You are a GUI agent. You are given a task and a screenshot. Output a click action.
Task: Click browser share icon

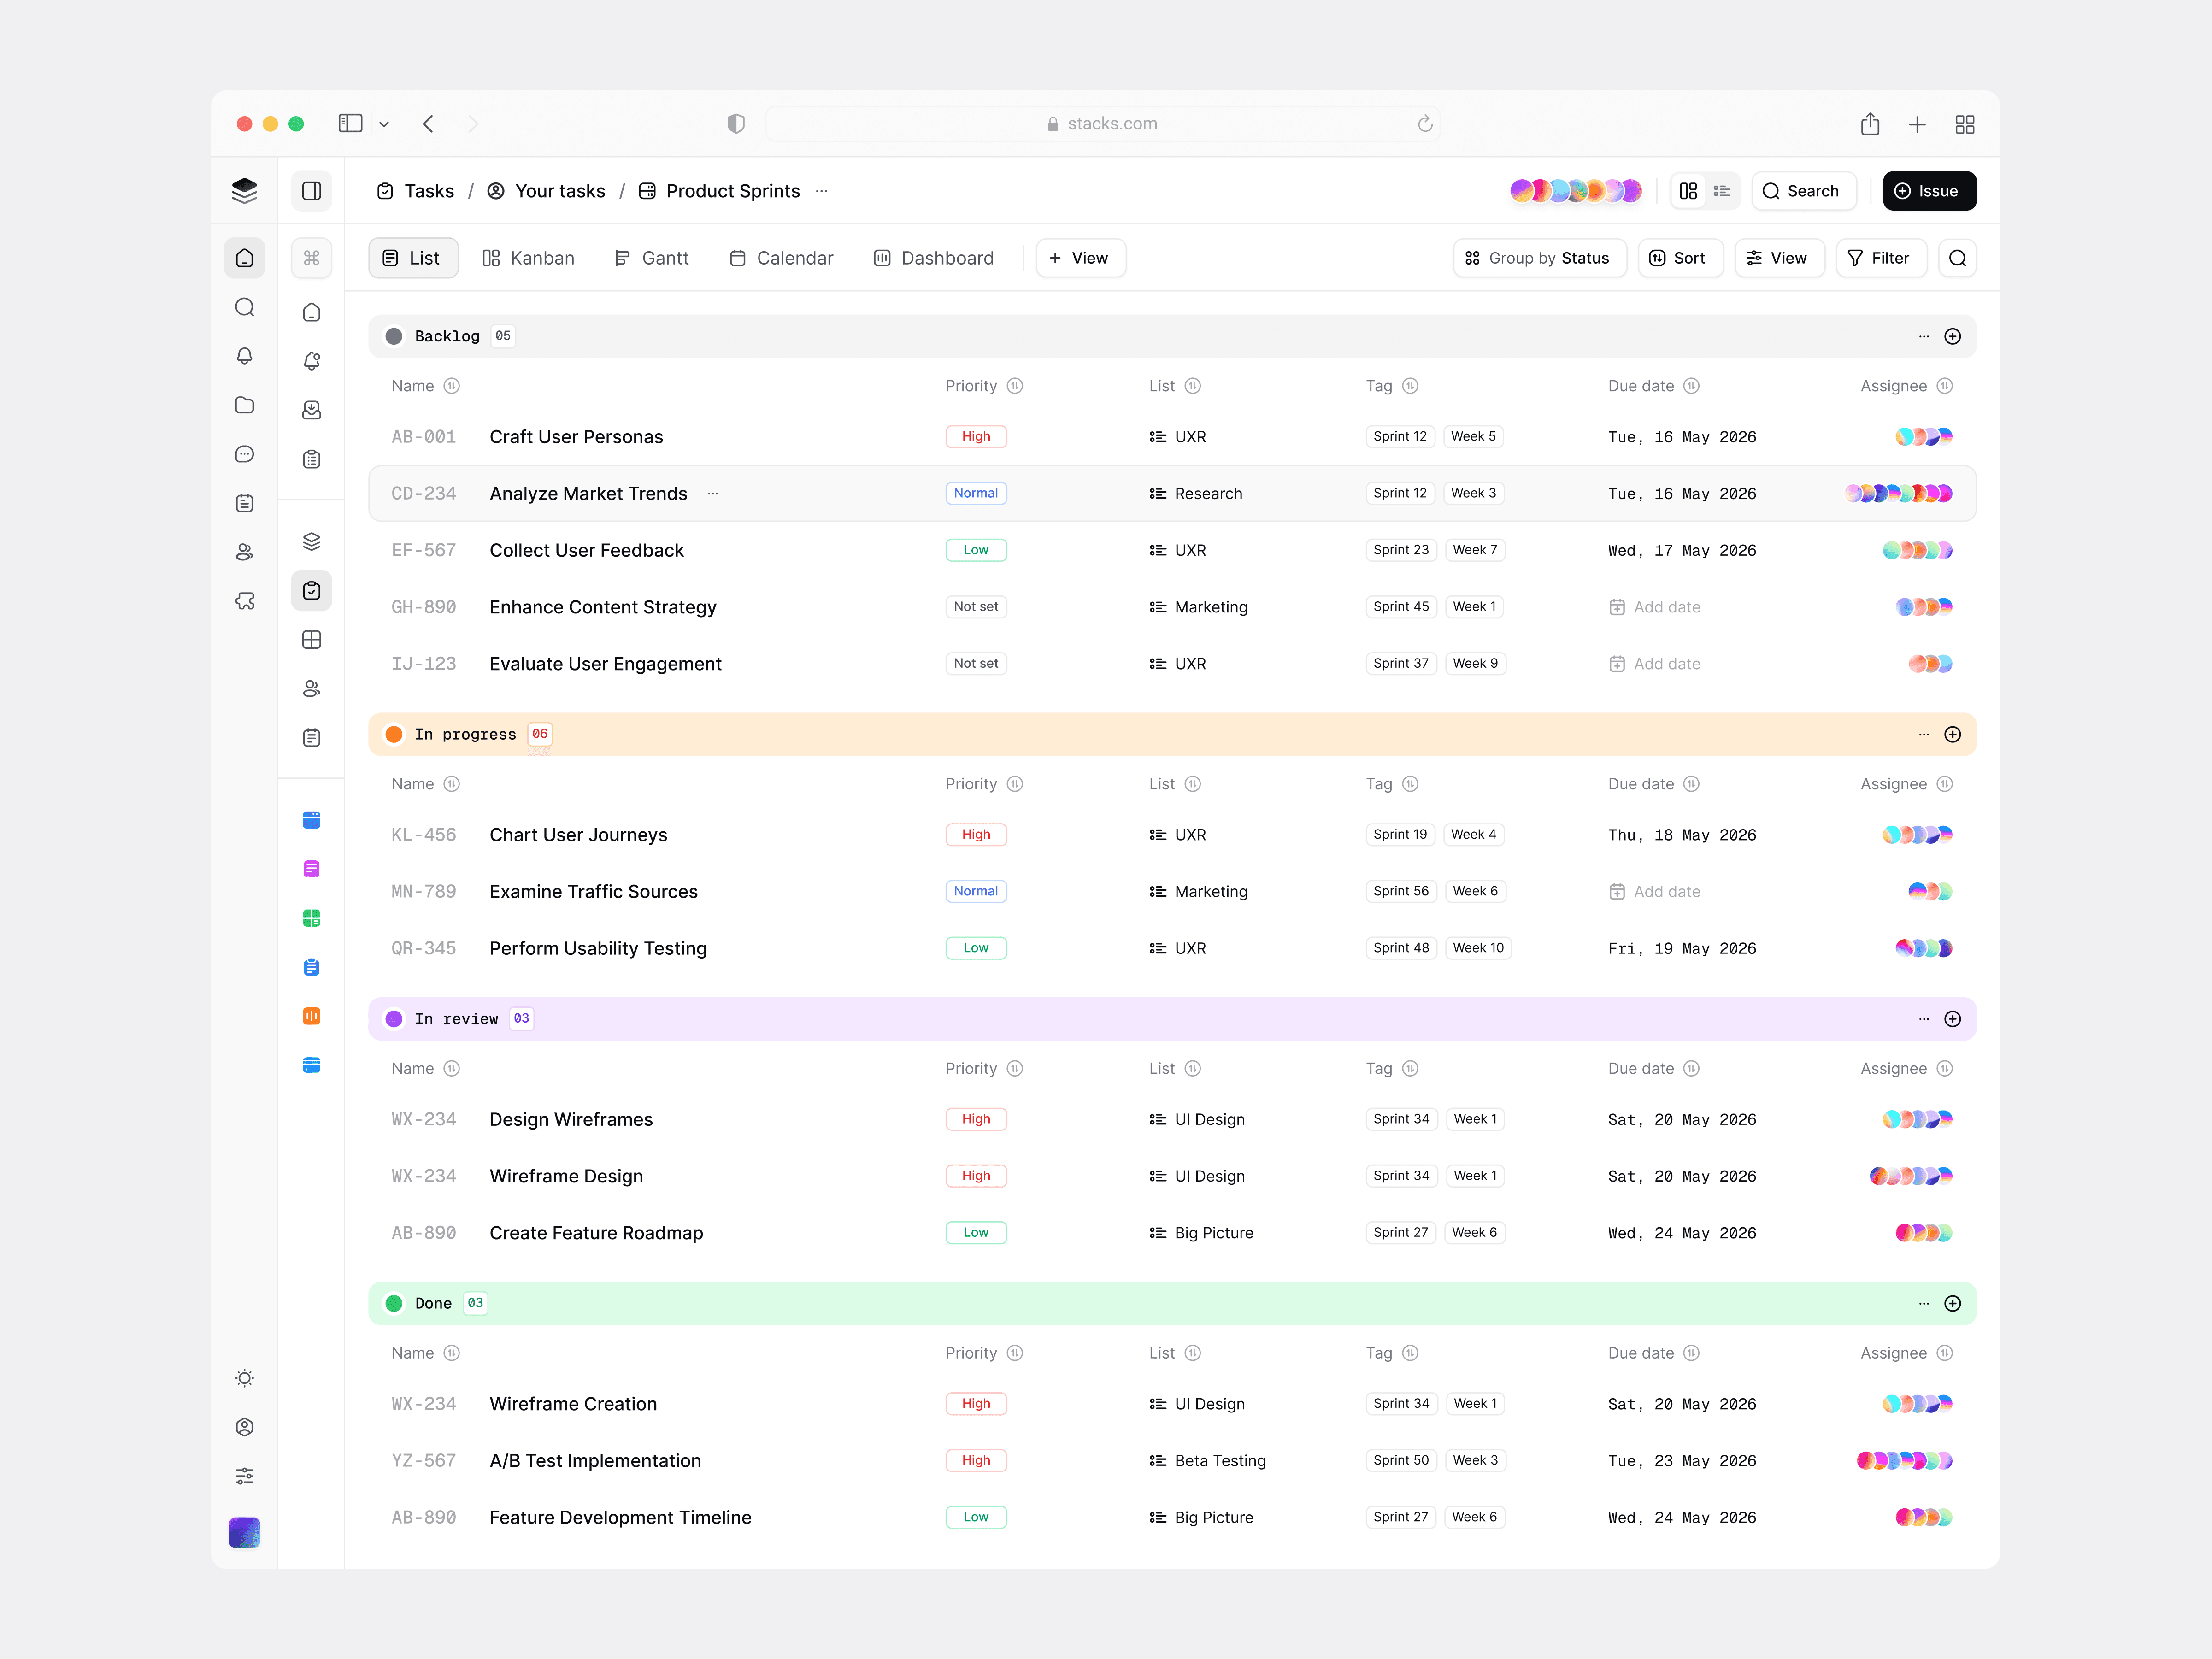pyautogui.click(x=1869, y=124)
